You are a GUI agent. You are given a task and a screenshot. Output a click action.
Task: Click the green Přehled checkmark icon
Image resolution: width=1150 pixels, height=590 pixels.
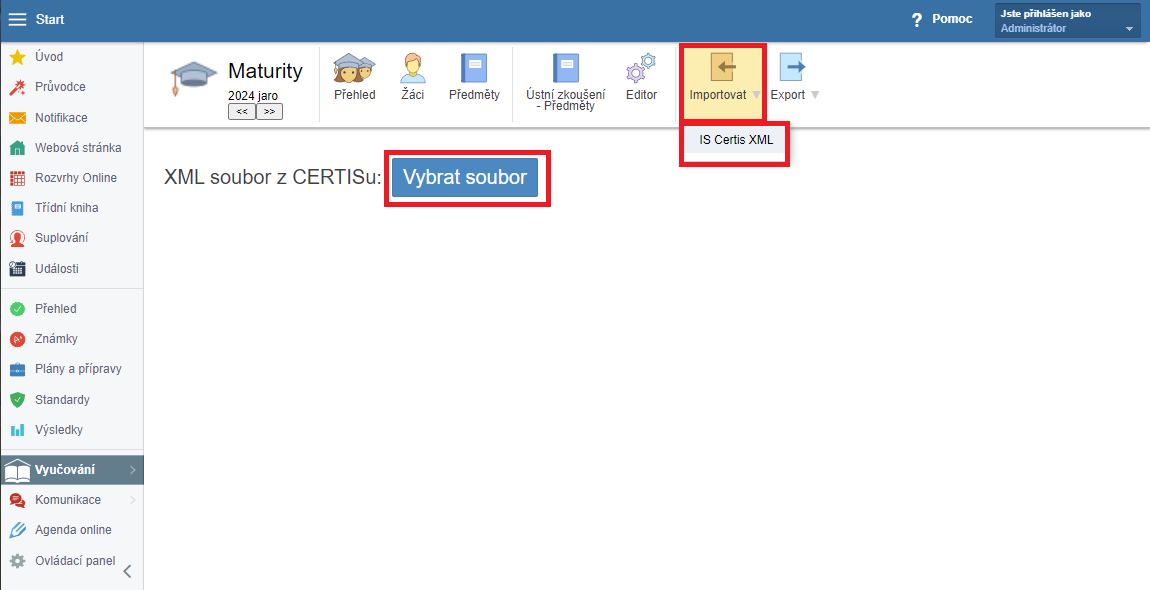tap(18, 309)
